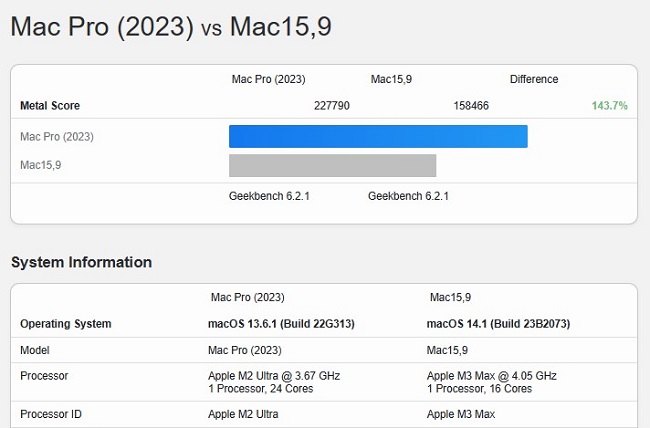Click the Model row label
Screen dimensions: 650x428
coord(35,350)
